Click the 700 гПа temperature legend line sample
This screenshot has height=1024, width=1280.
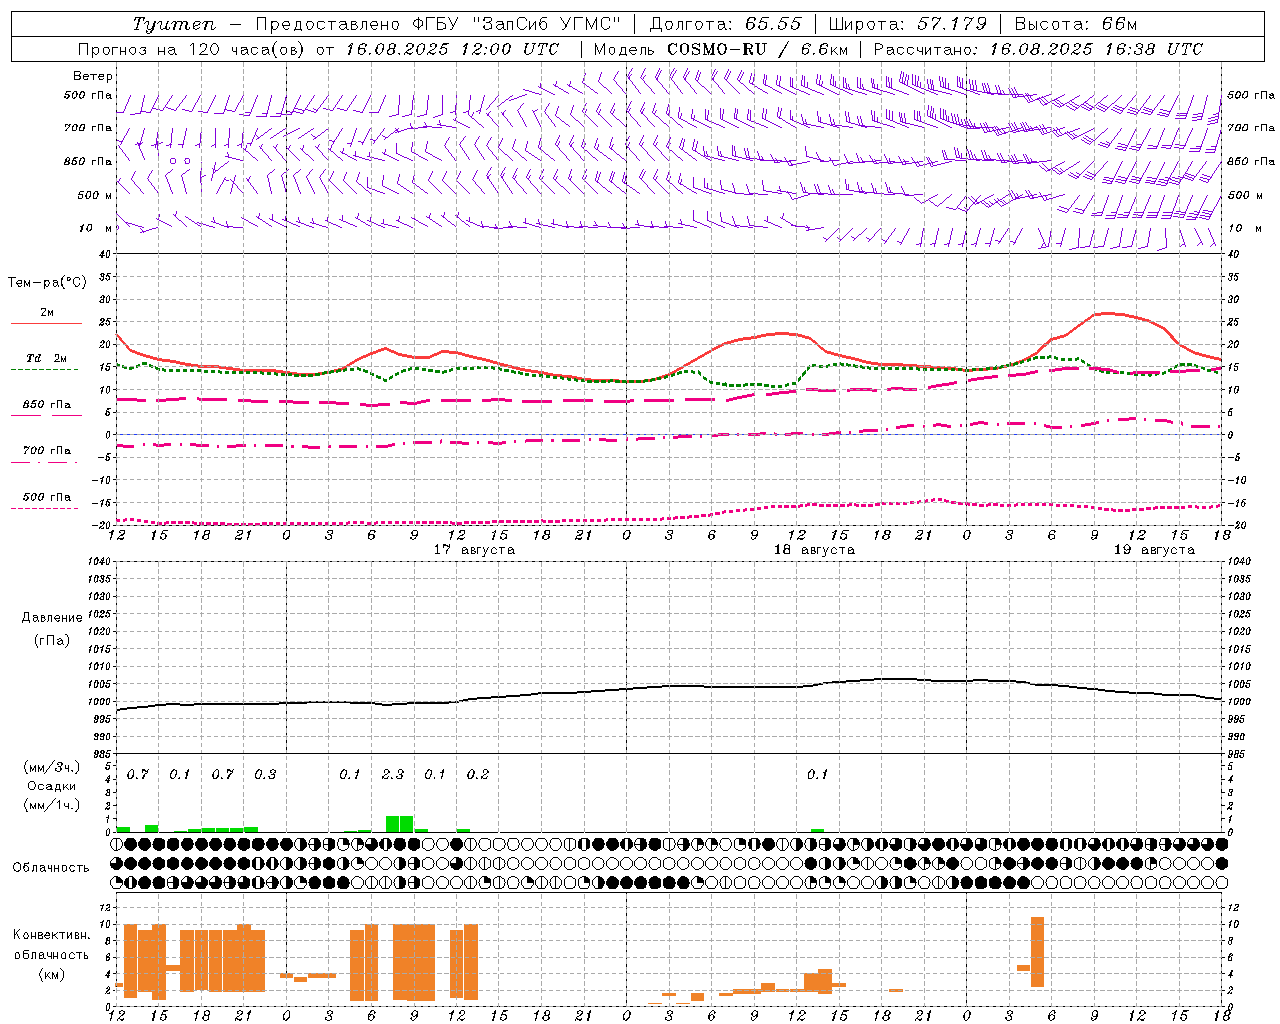(x=44, y=462)
